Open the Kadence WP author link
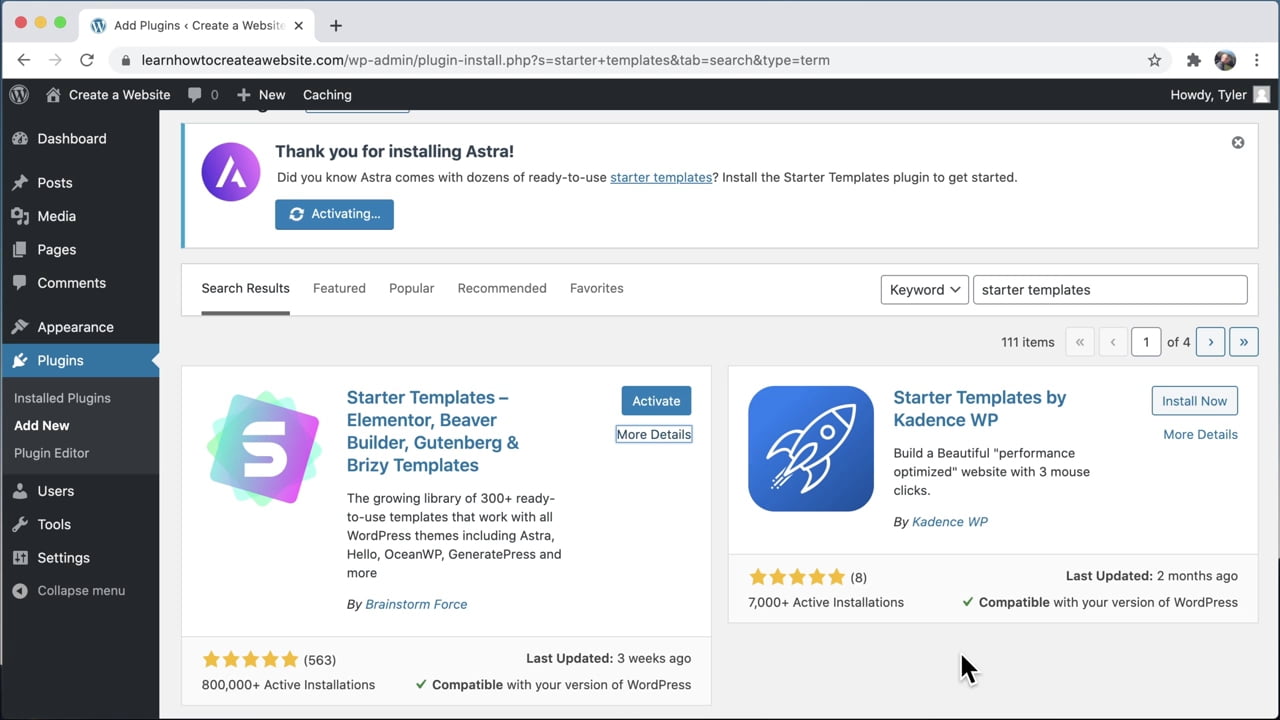This screenshot has width=1280, height=720. pyautogui.click(x=950, y=521)
